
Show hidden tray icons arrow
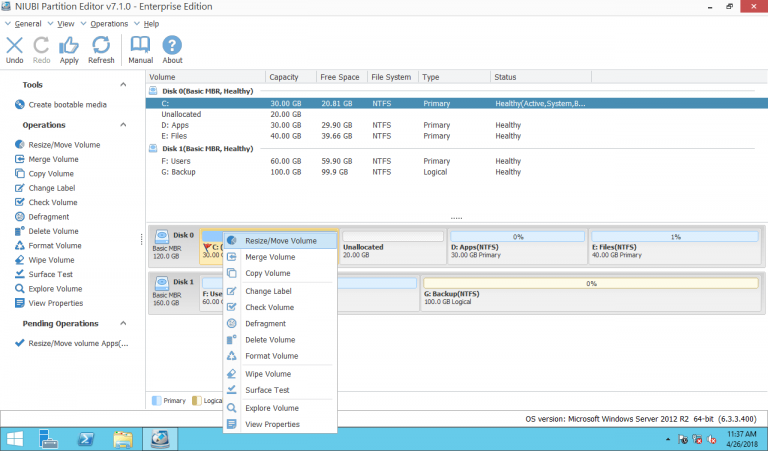coord(668,439)
